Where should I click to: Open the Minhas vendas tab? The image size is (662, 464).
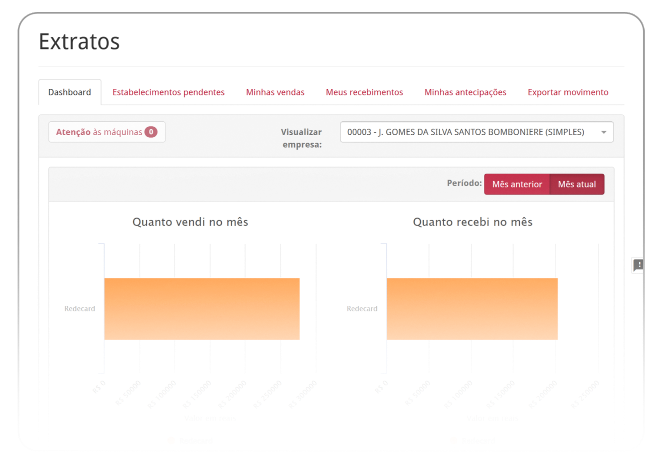[275, 92]
